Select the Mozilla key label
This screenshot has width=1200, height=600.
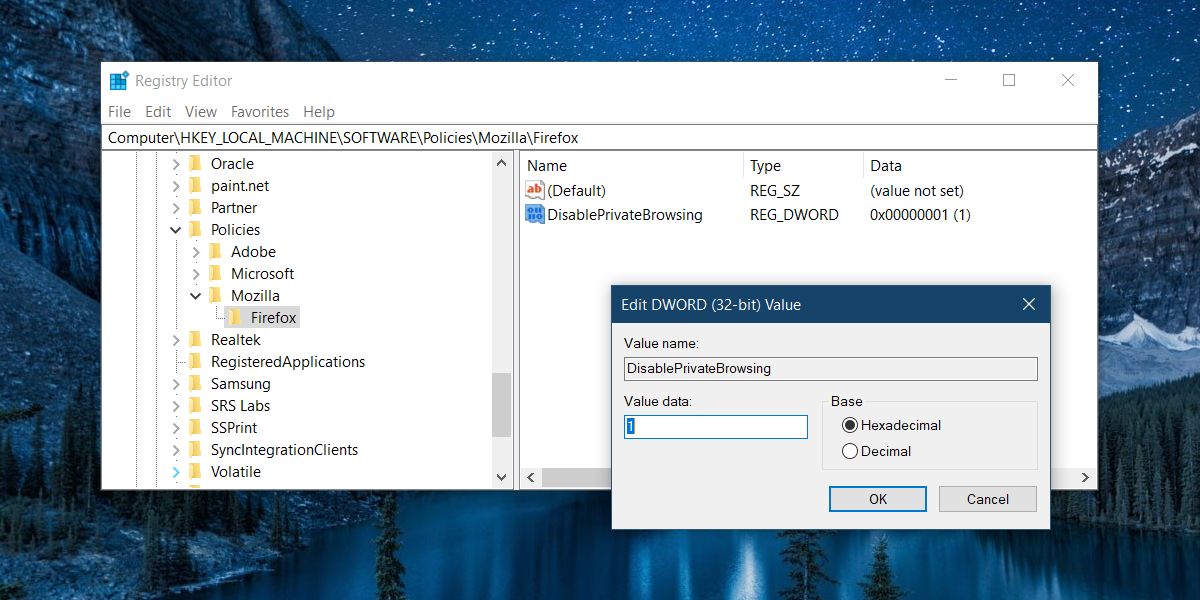click(x=255, y=296)
